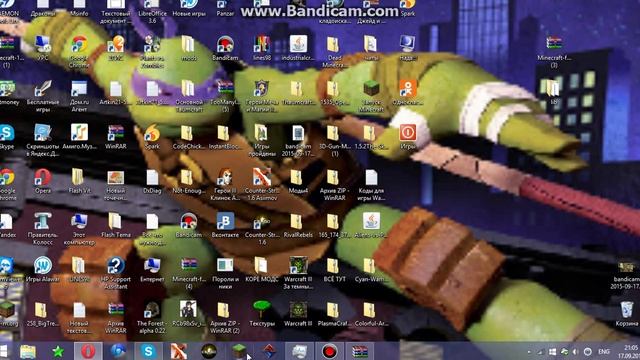Image resolution: width=640 pixels, height=360 pixels.
Task: Switch the ENG input language indicator
Action: [604, 351]
